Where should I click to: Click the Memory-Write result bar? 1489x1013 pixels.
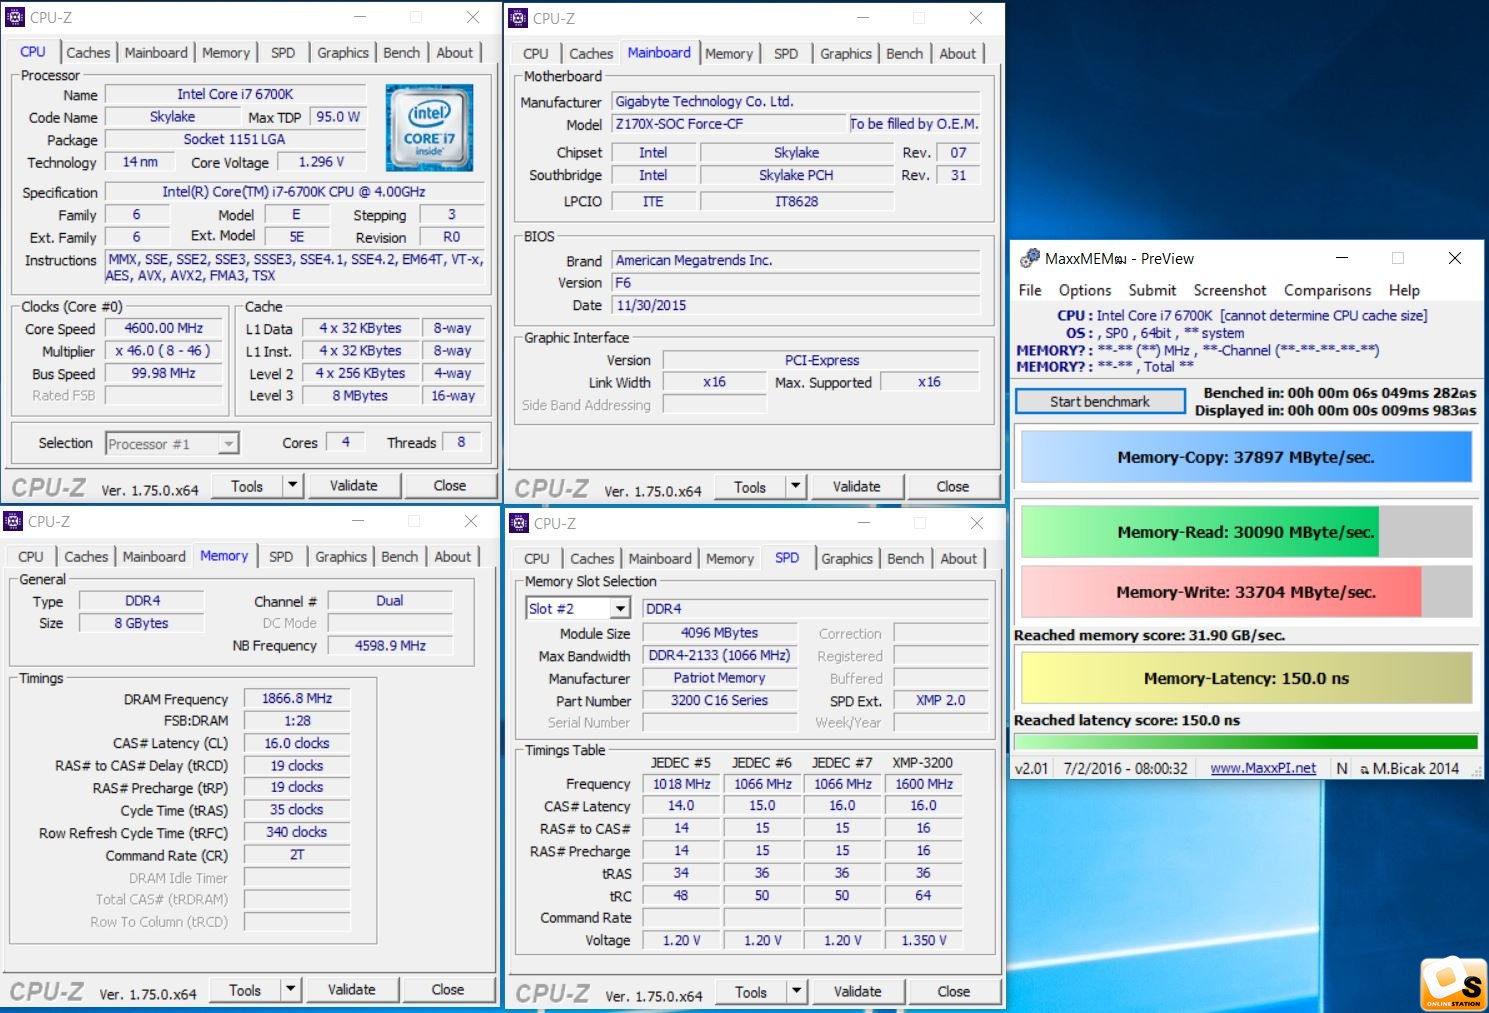pos(1246,592)
